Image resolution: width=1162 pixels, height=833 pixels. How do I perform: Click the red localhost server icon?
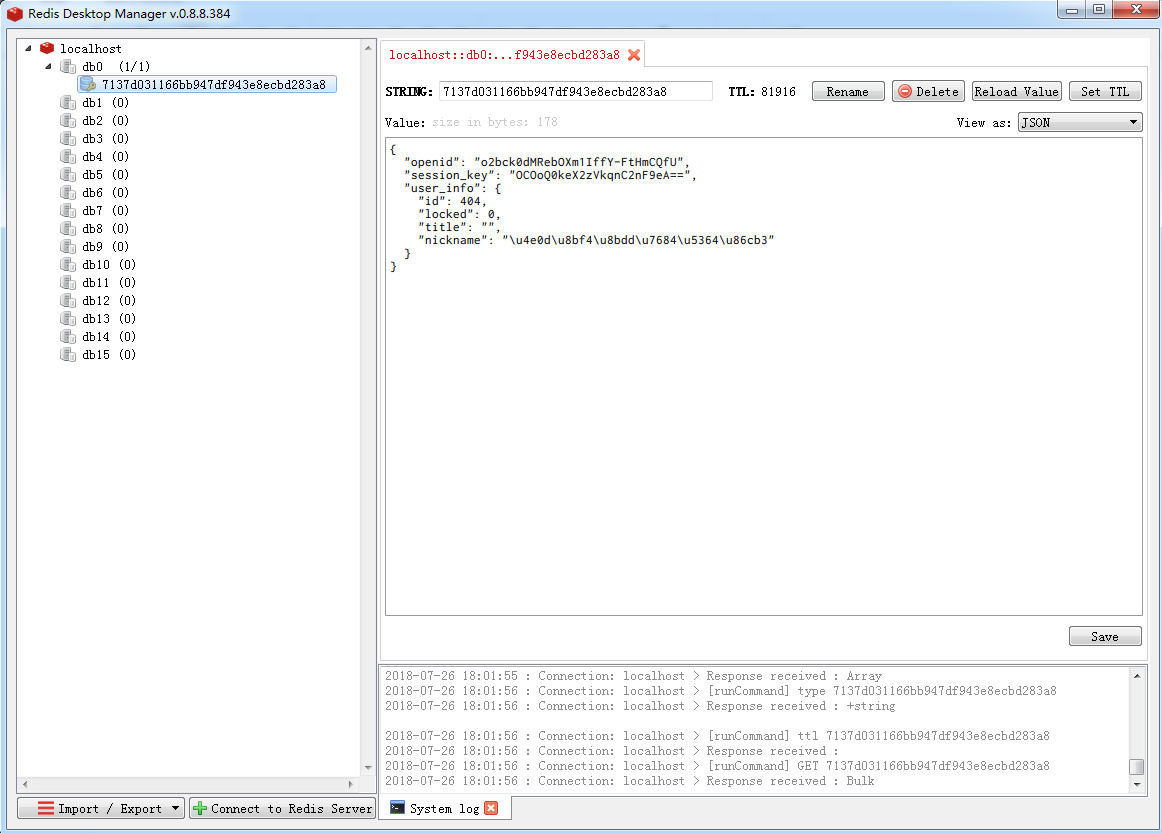coord(47,48)
